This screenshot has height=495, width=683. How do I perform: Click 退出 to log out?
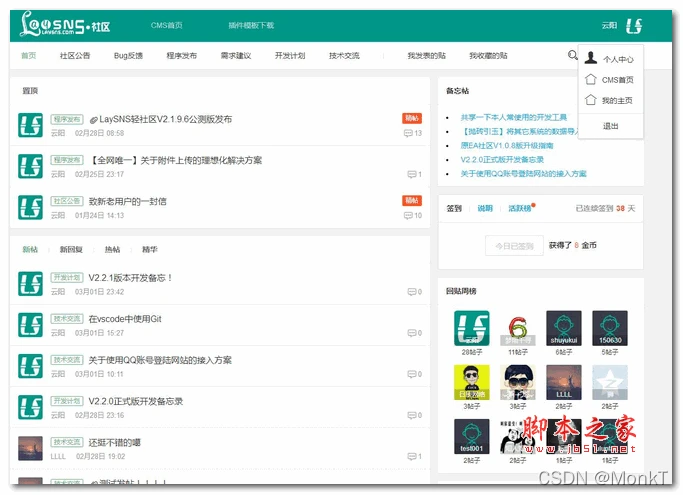610,126
